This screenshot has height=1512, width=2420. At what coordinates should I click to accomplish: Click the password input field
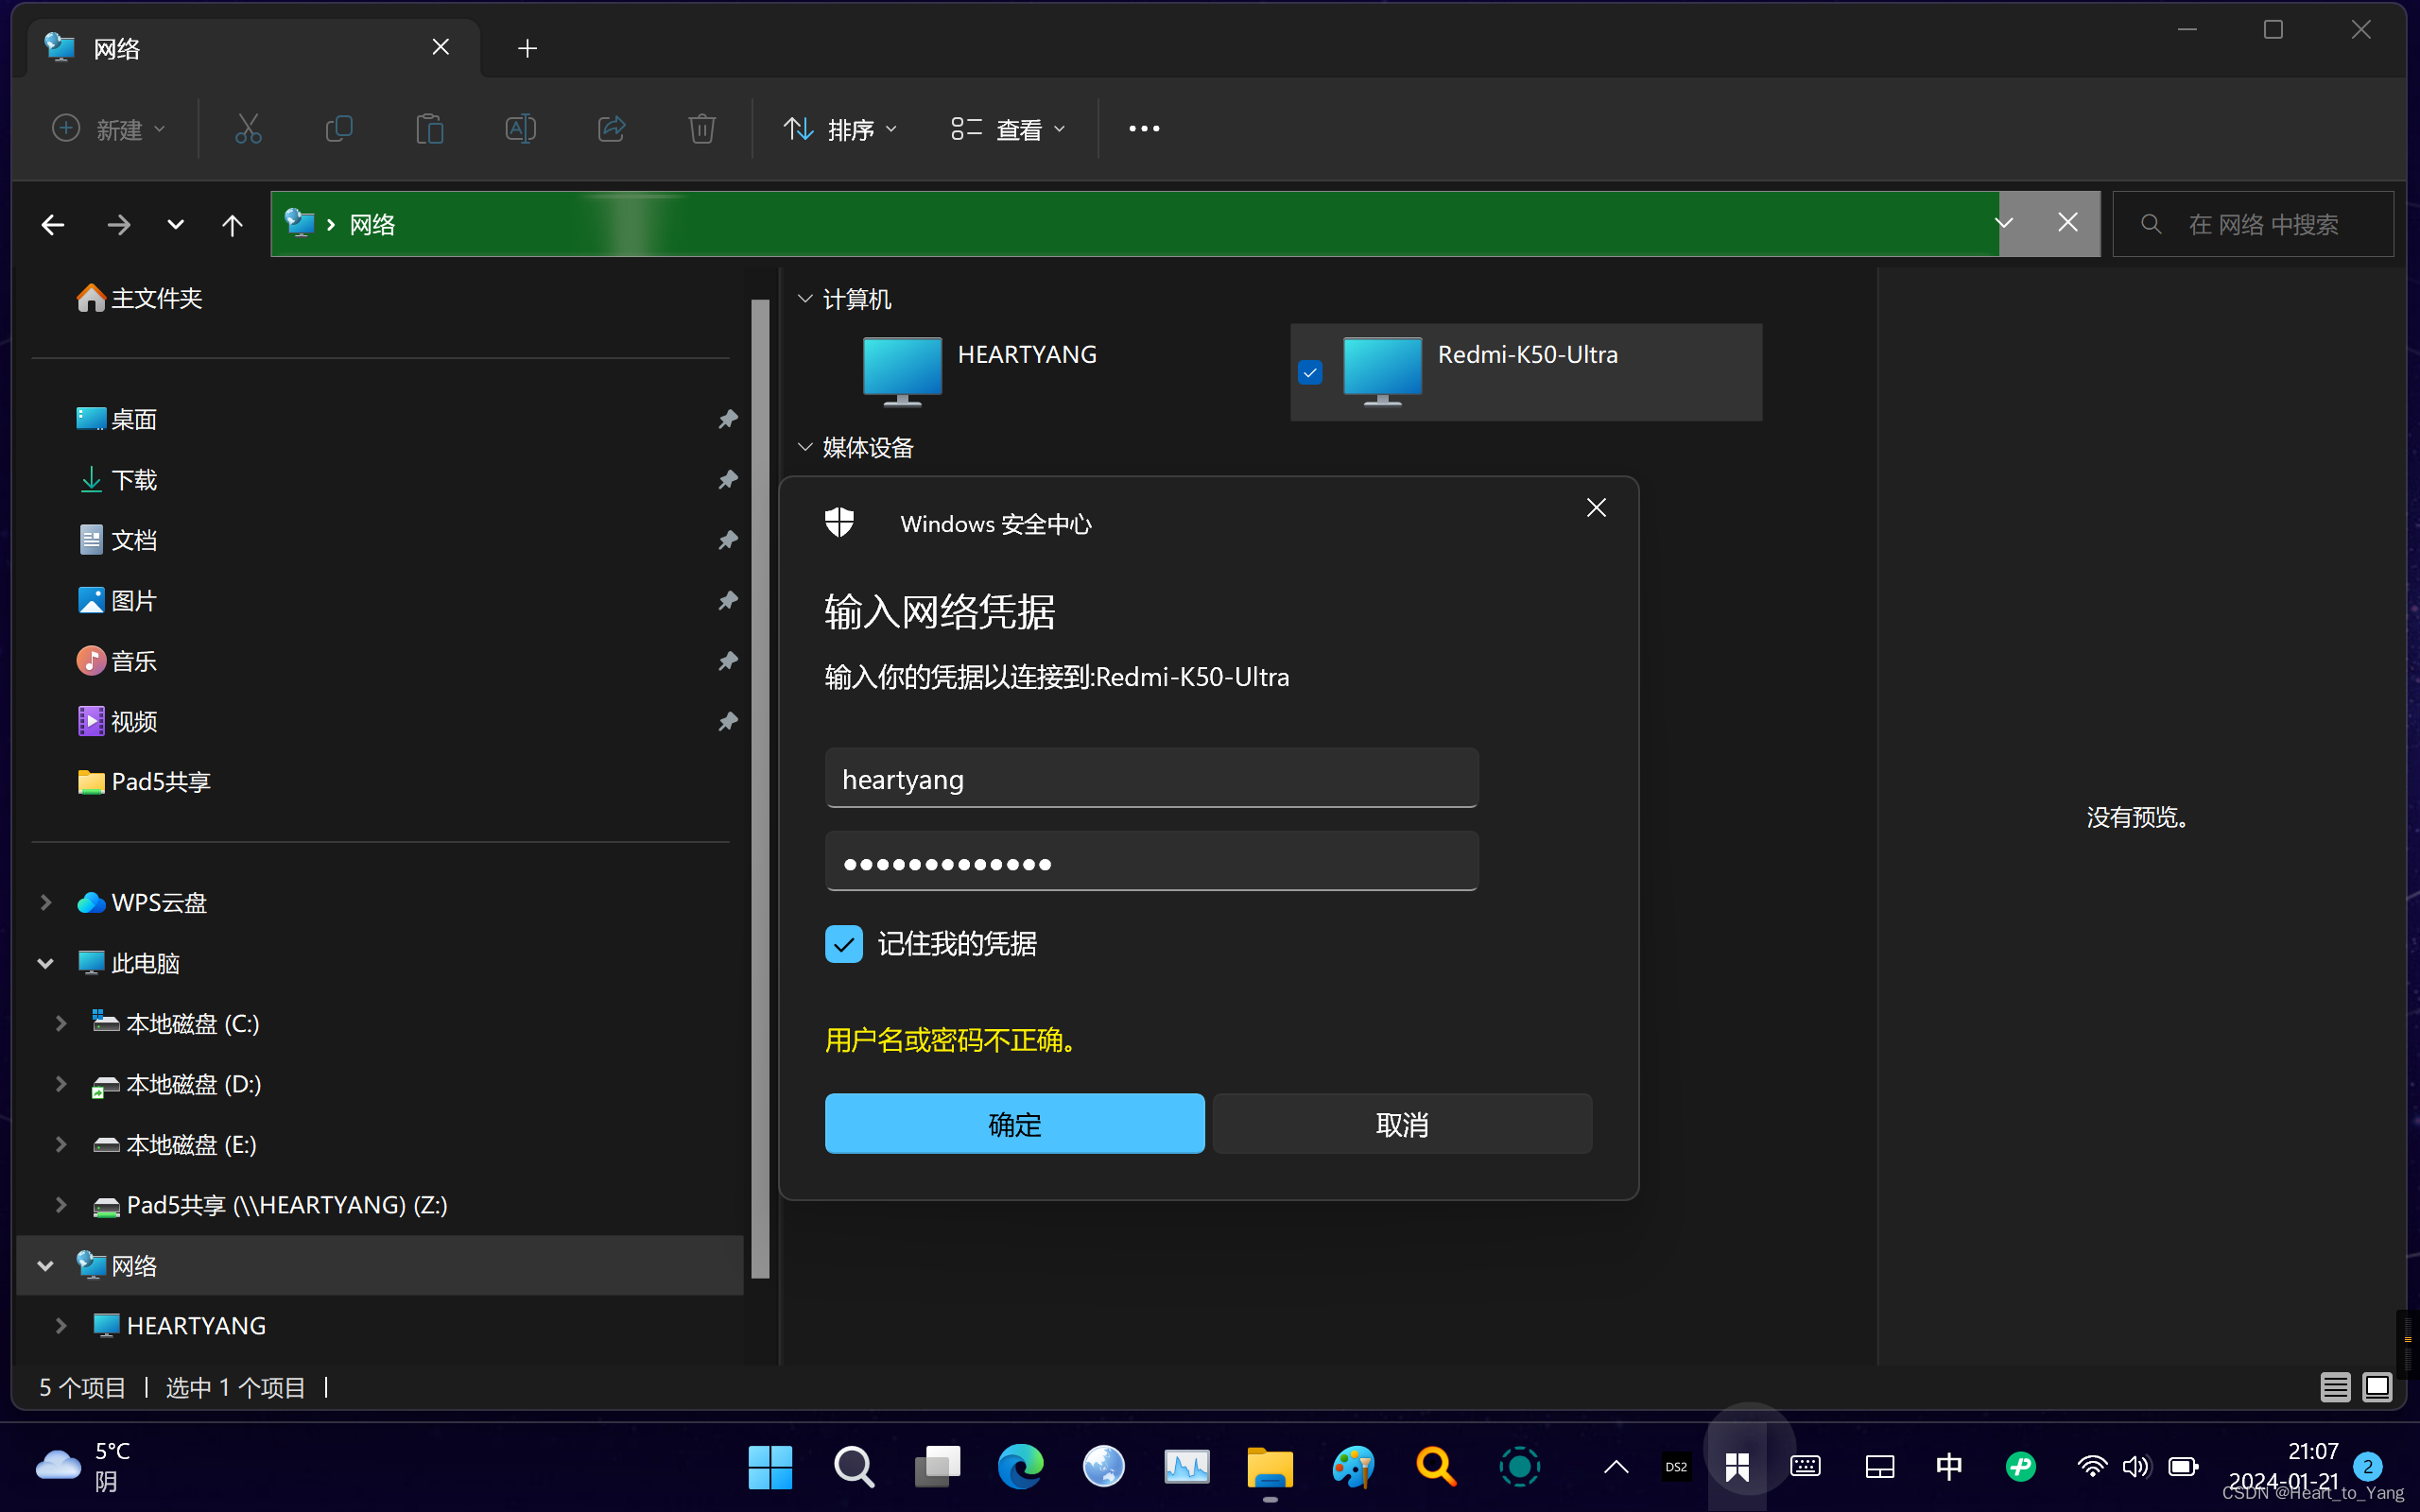click(1151, 861)
